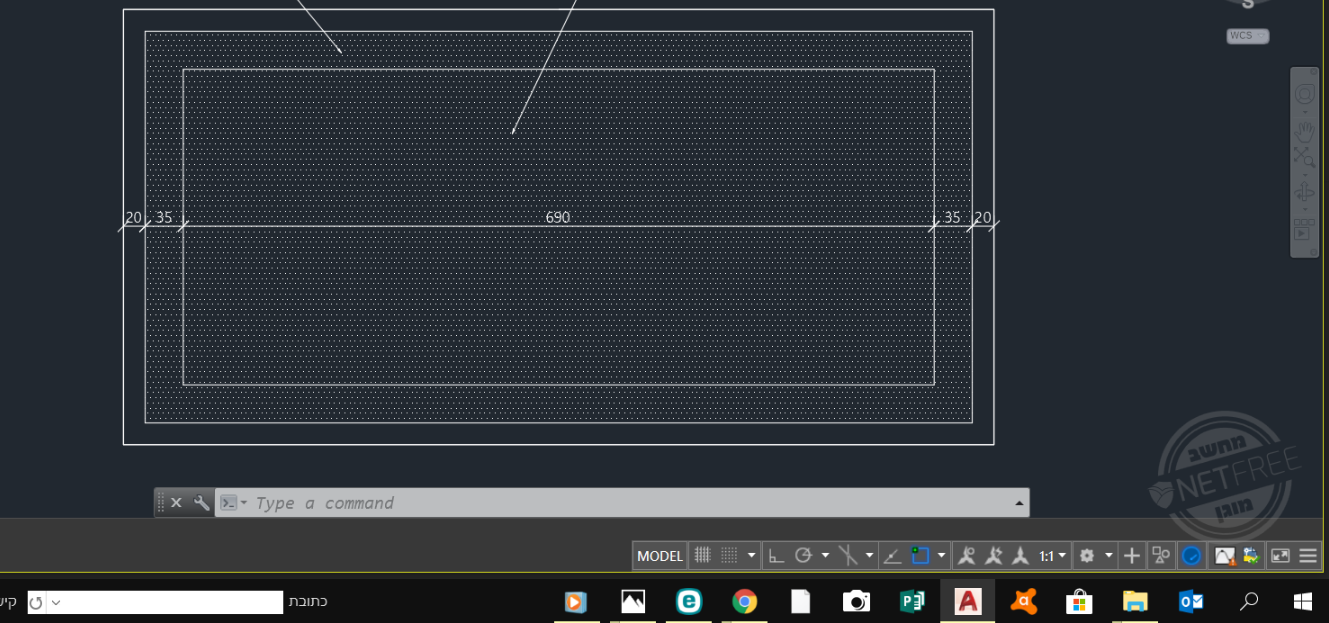Select the left 20 dimension text

[133, 217]
